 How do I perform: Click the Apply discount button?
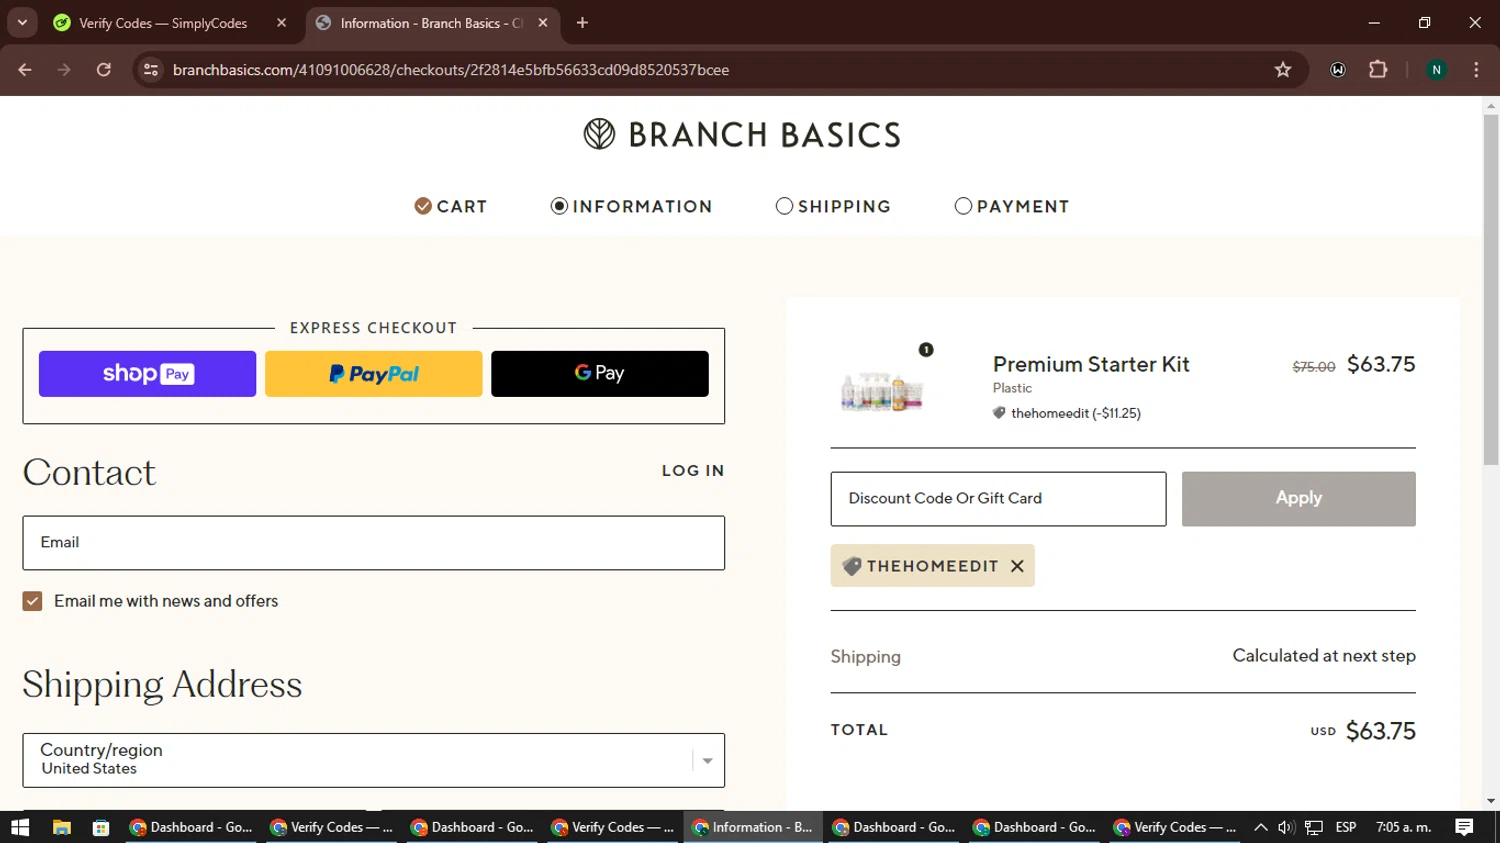coord(1298,499)
